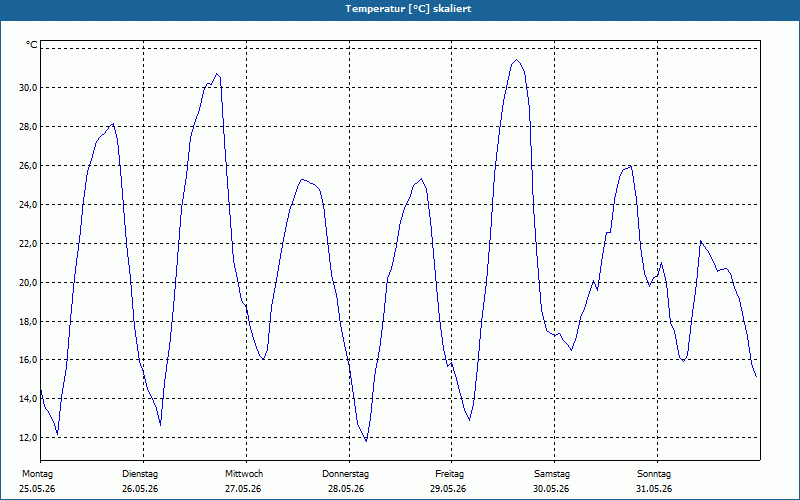Screen dimensions: 800x500
Task: Click the 24,0 axis value
Action: (x=28, y=205)
